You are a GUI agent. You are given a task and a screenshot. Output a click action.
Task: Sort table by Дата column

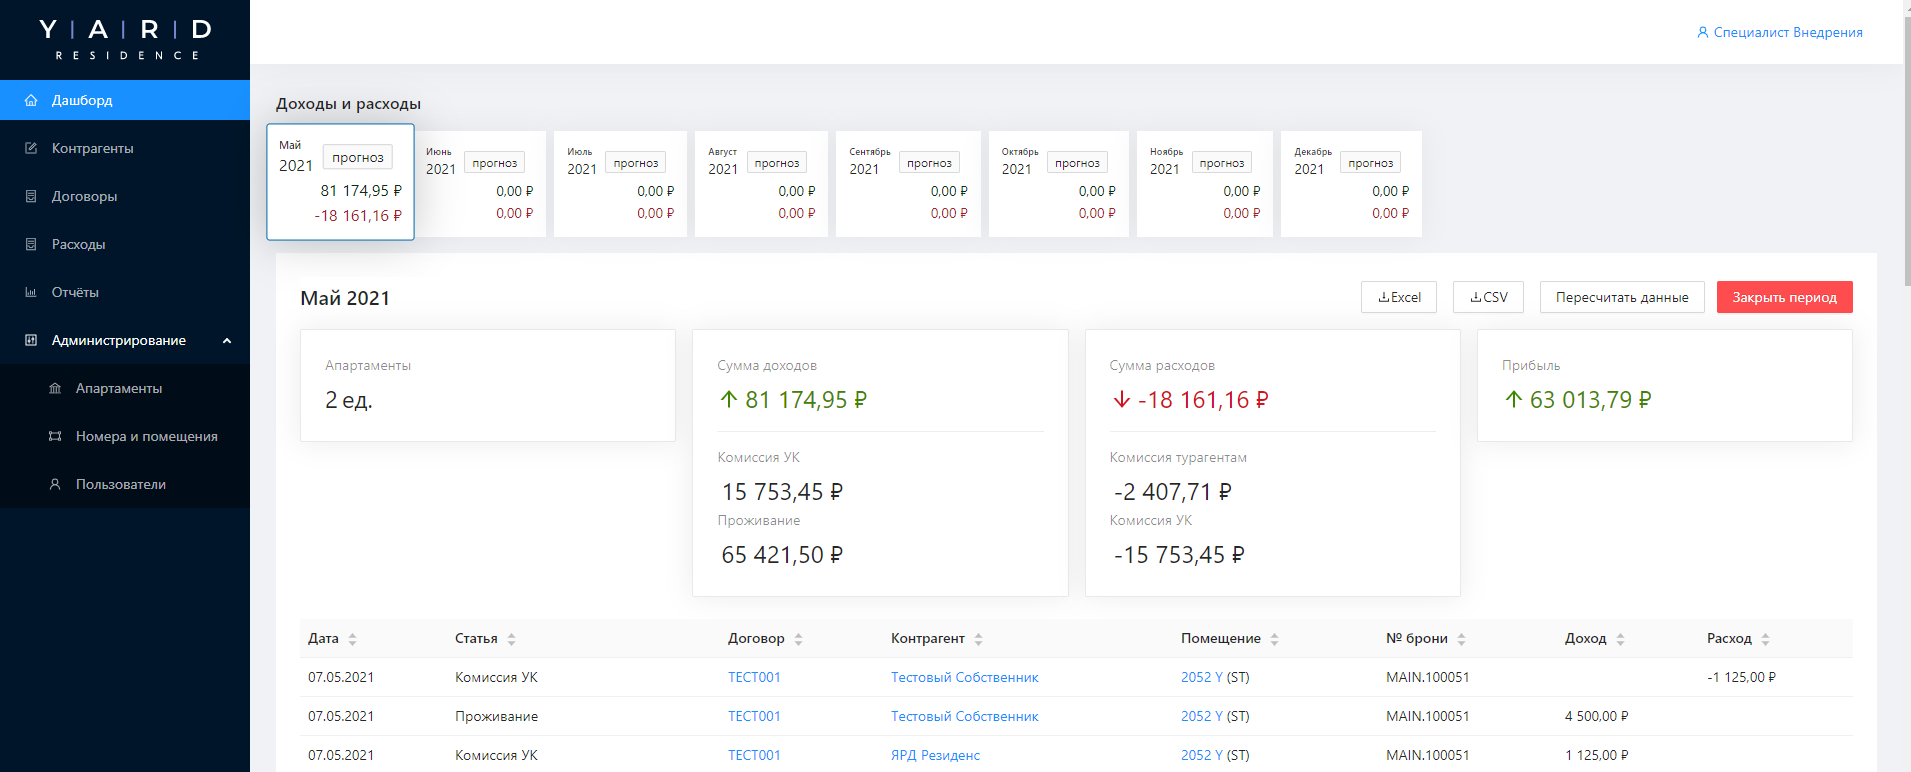click(x=352, y=639)
